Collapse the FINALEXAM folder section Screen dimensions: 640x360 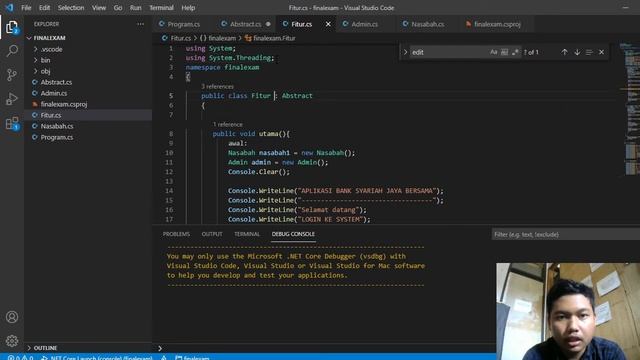tap(49, 38)
